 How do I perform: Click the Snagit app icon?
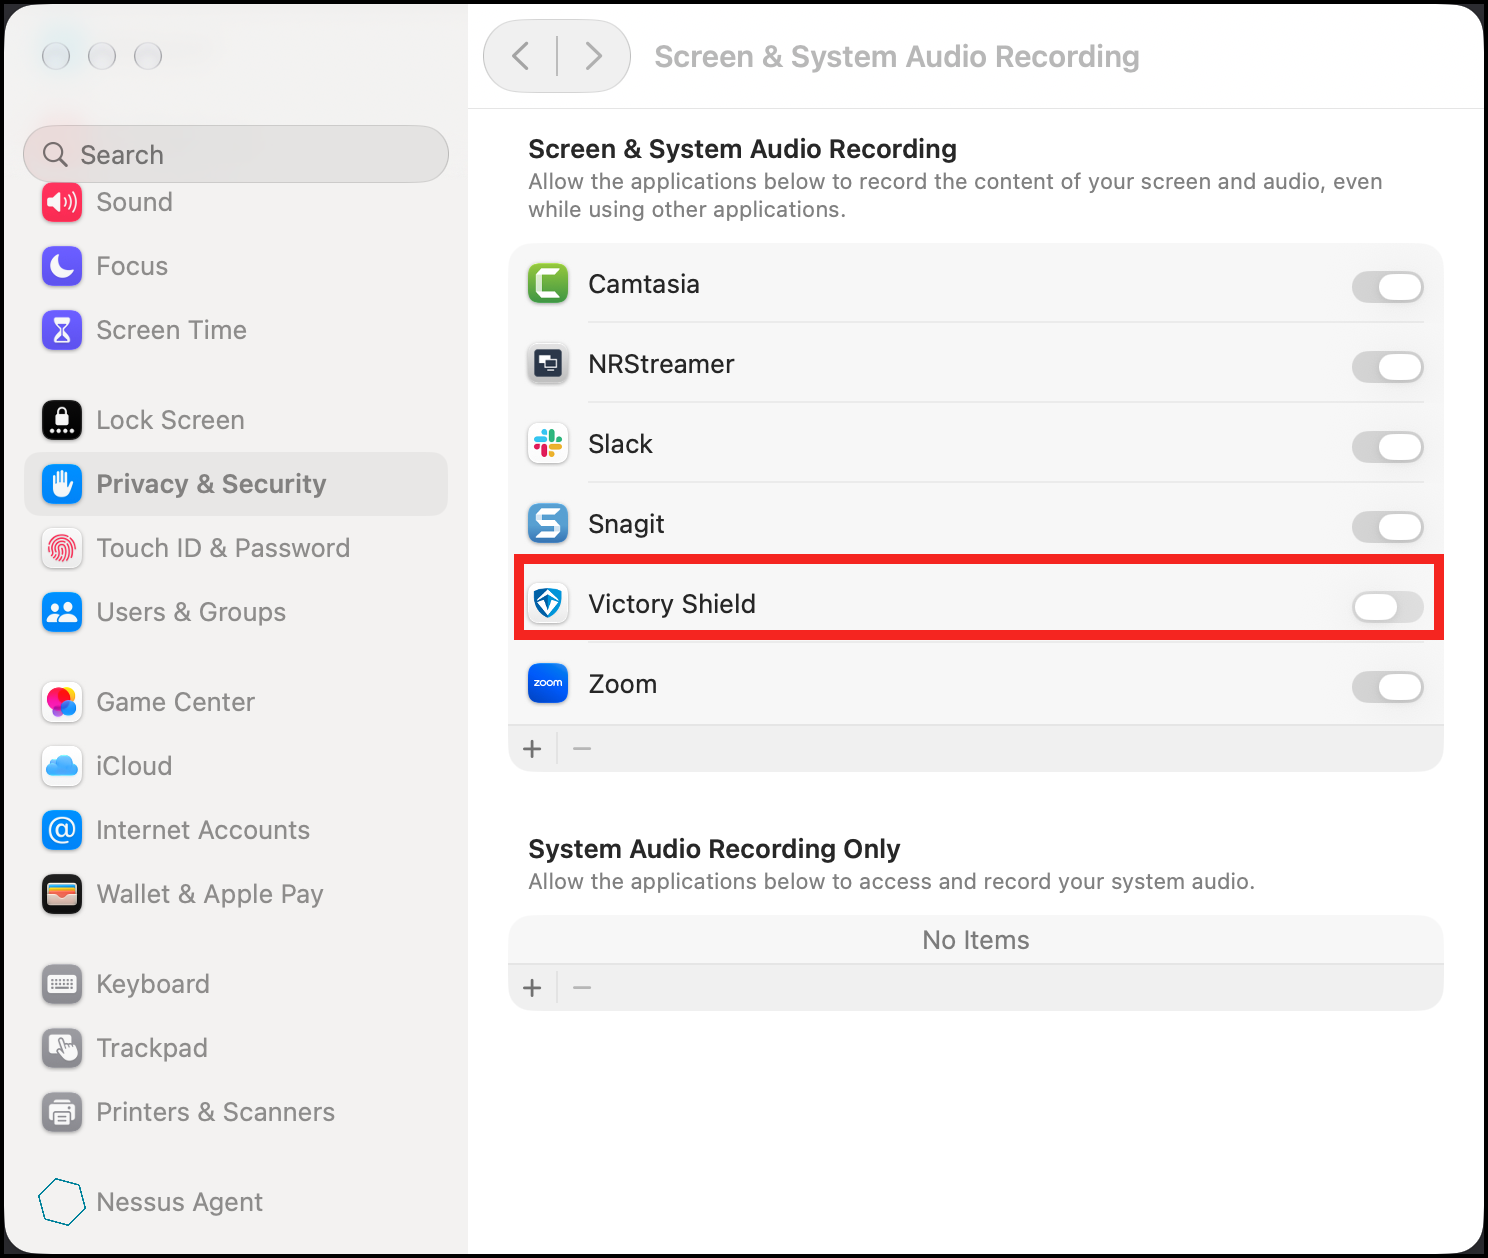[548, 524]
